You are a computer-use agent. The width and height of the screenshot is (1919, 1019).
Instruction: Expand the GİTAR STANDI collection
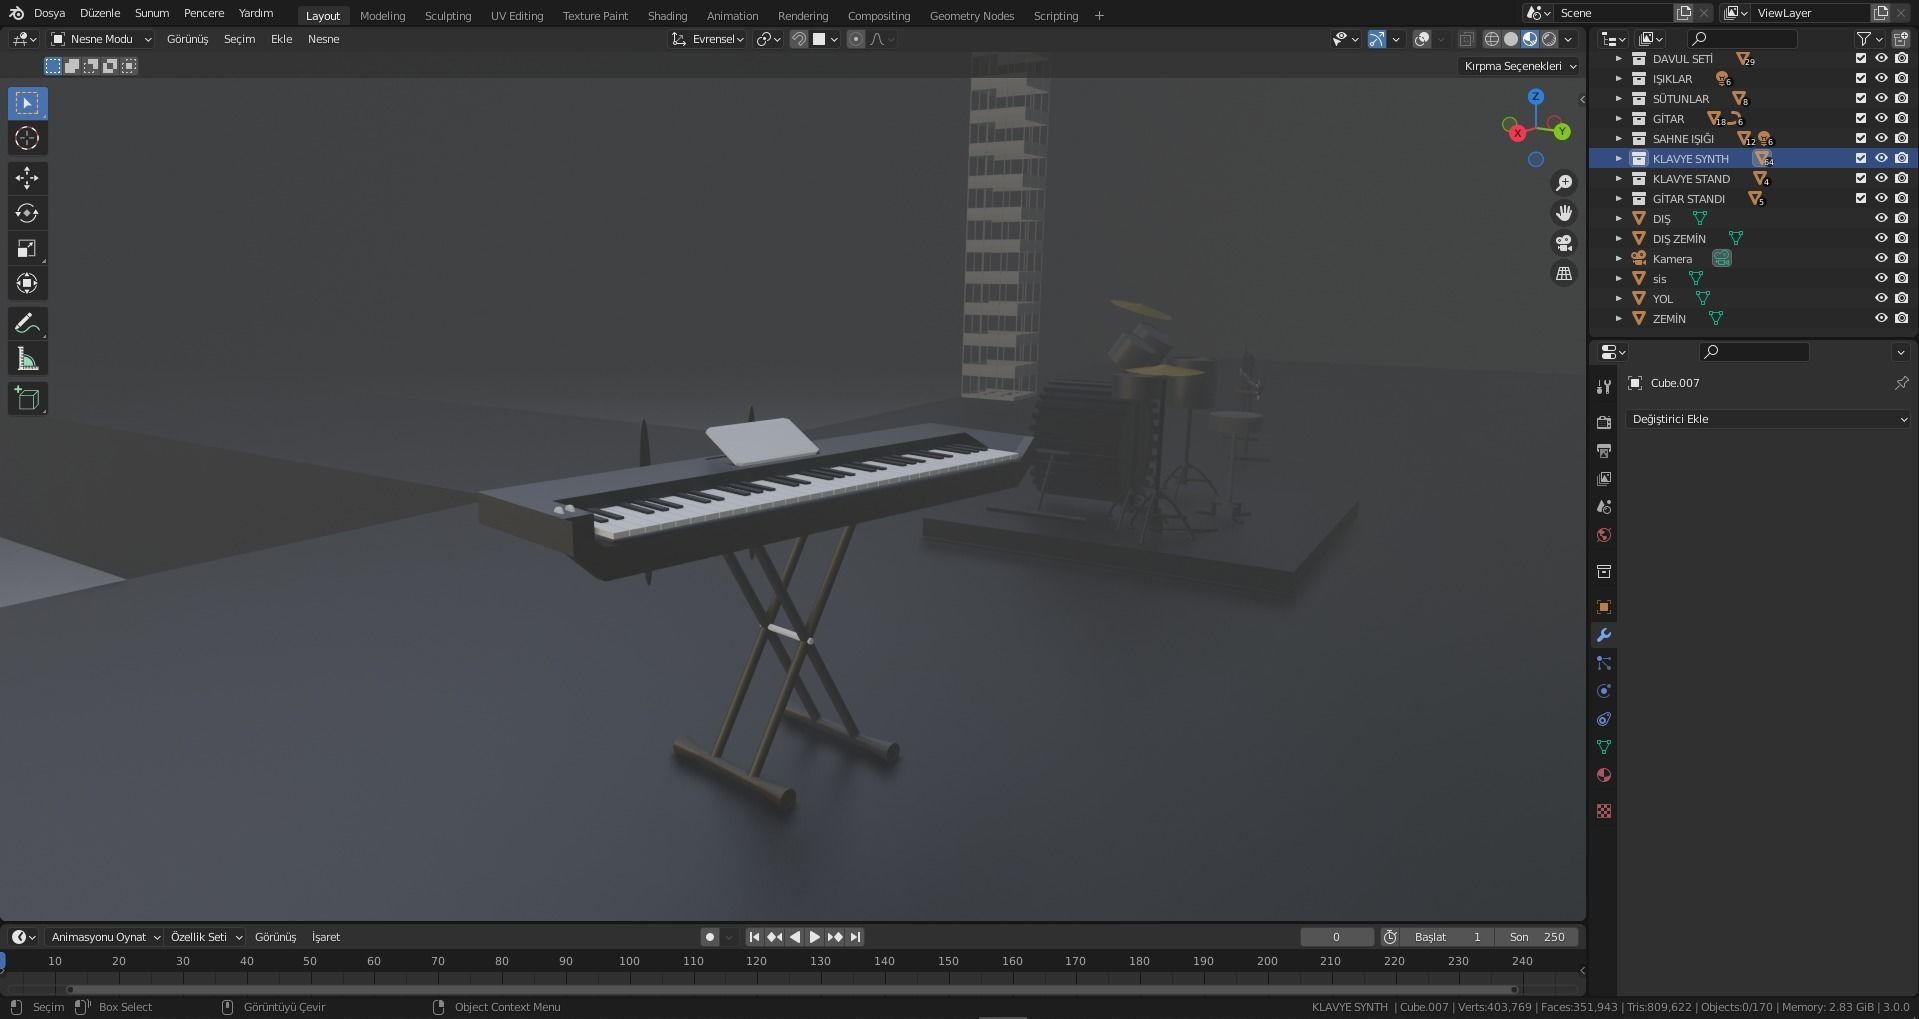tap(1619, 199)
